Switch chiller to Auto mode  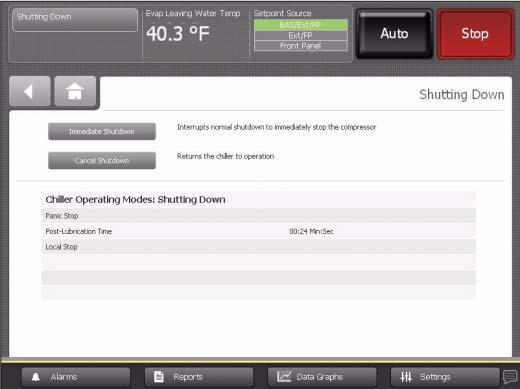pyautogui.click(x=394, y=34)
